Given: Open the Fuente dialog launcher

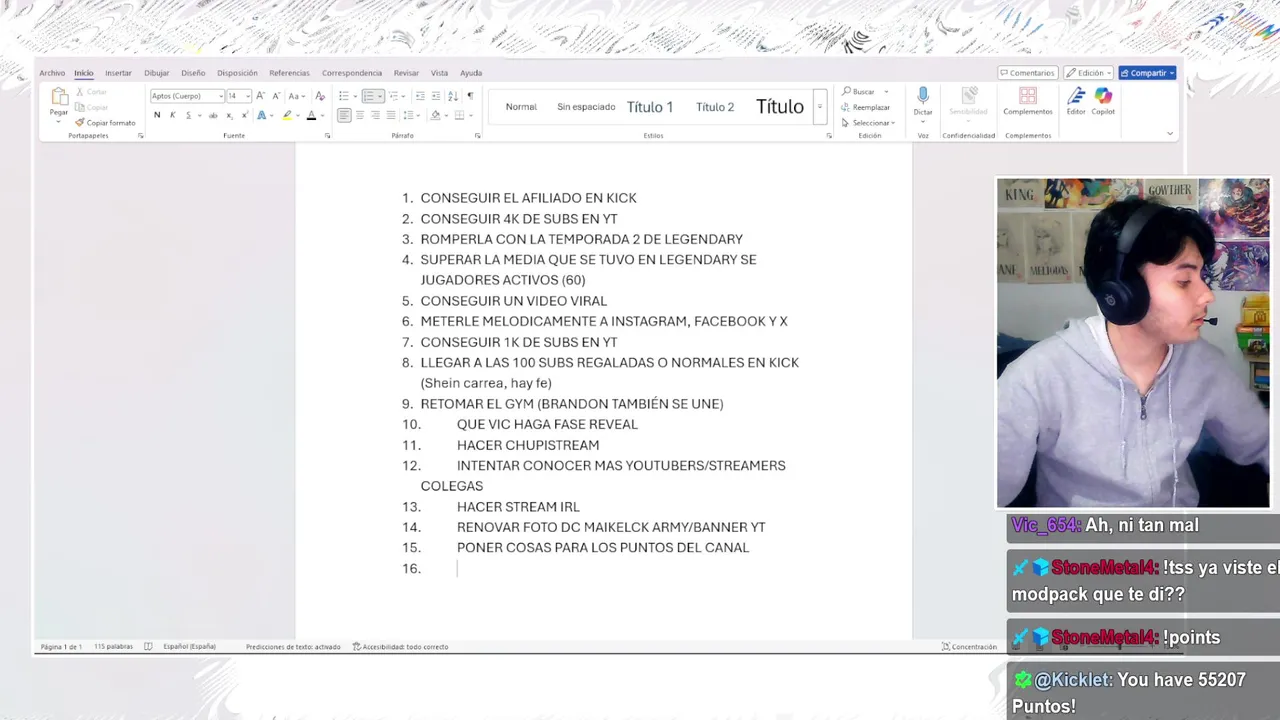Looking at the screenshot, I should 327,135.
